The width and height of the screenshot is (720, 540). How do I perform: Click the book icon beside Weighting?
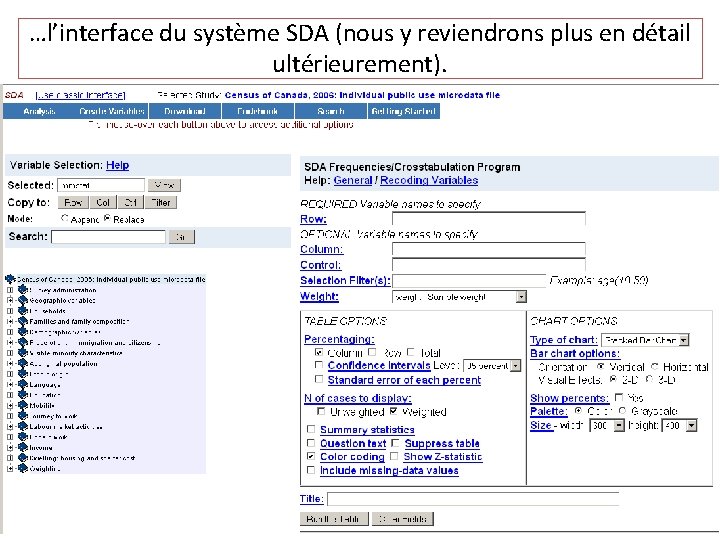pyautogui.click(x=22, y=468)
